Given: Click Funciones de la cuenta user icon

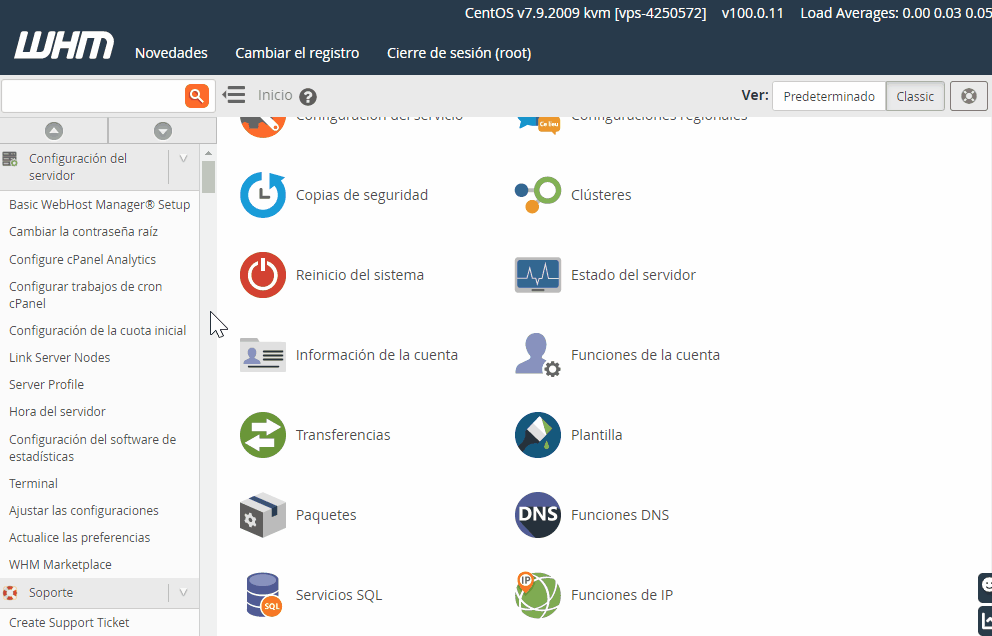Looking at the screenshot, I should click(538, 355).
